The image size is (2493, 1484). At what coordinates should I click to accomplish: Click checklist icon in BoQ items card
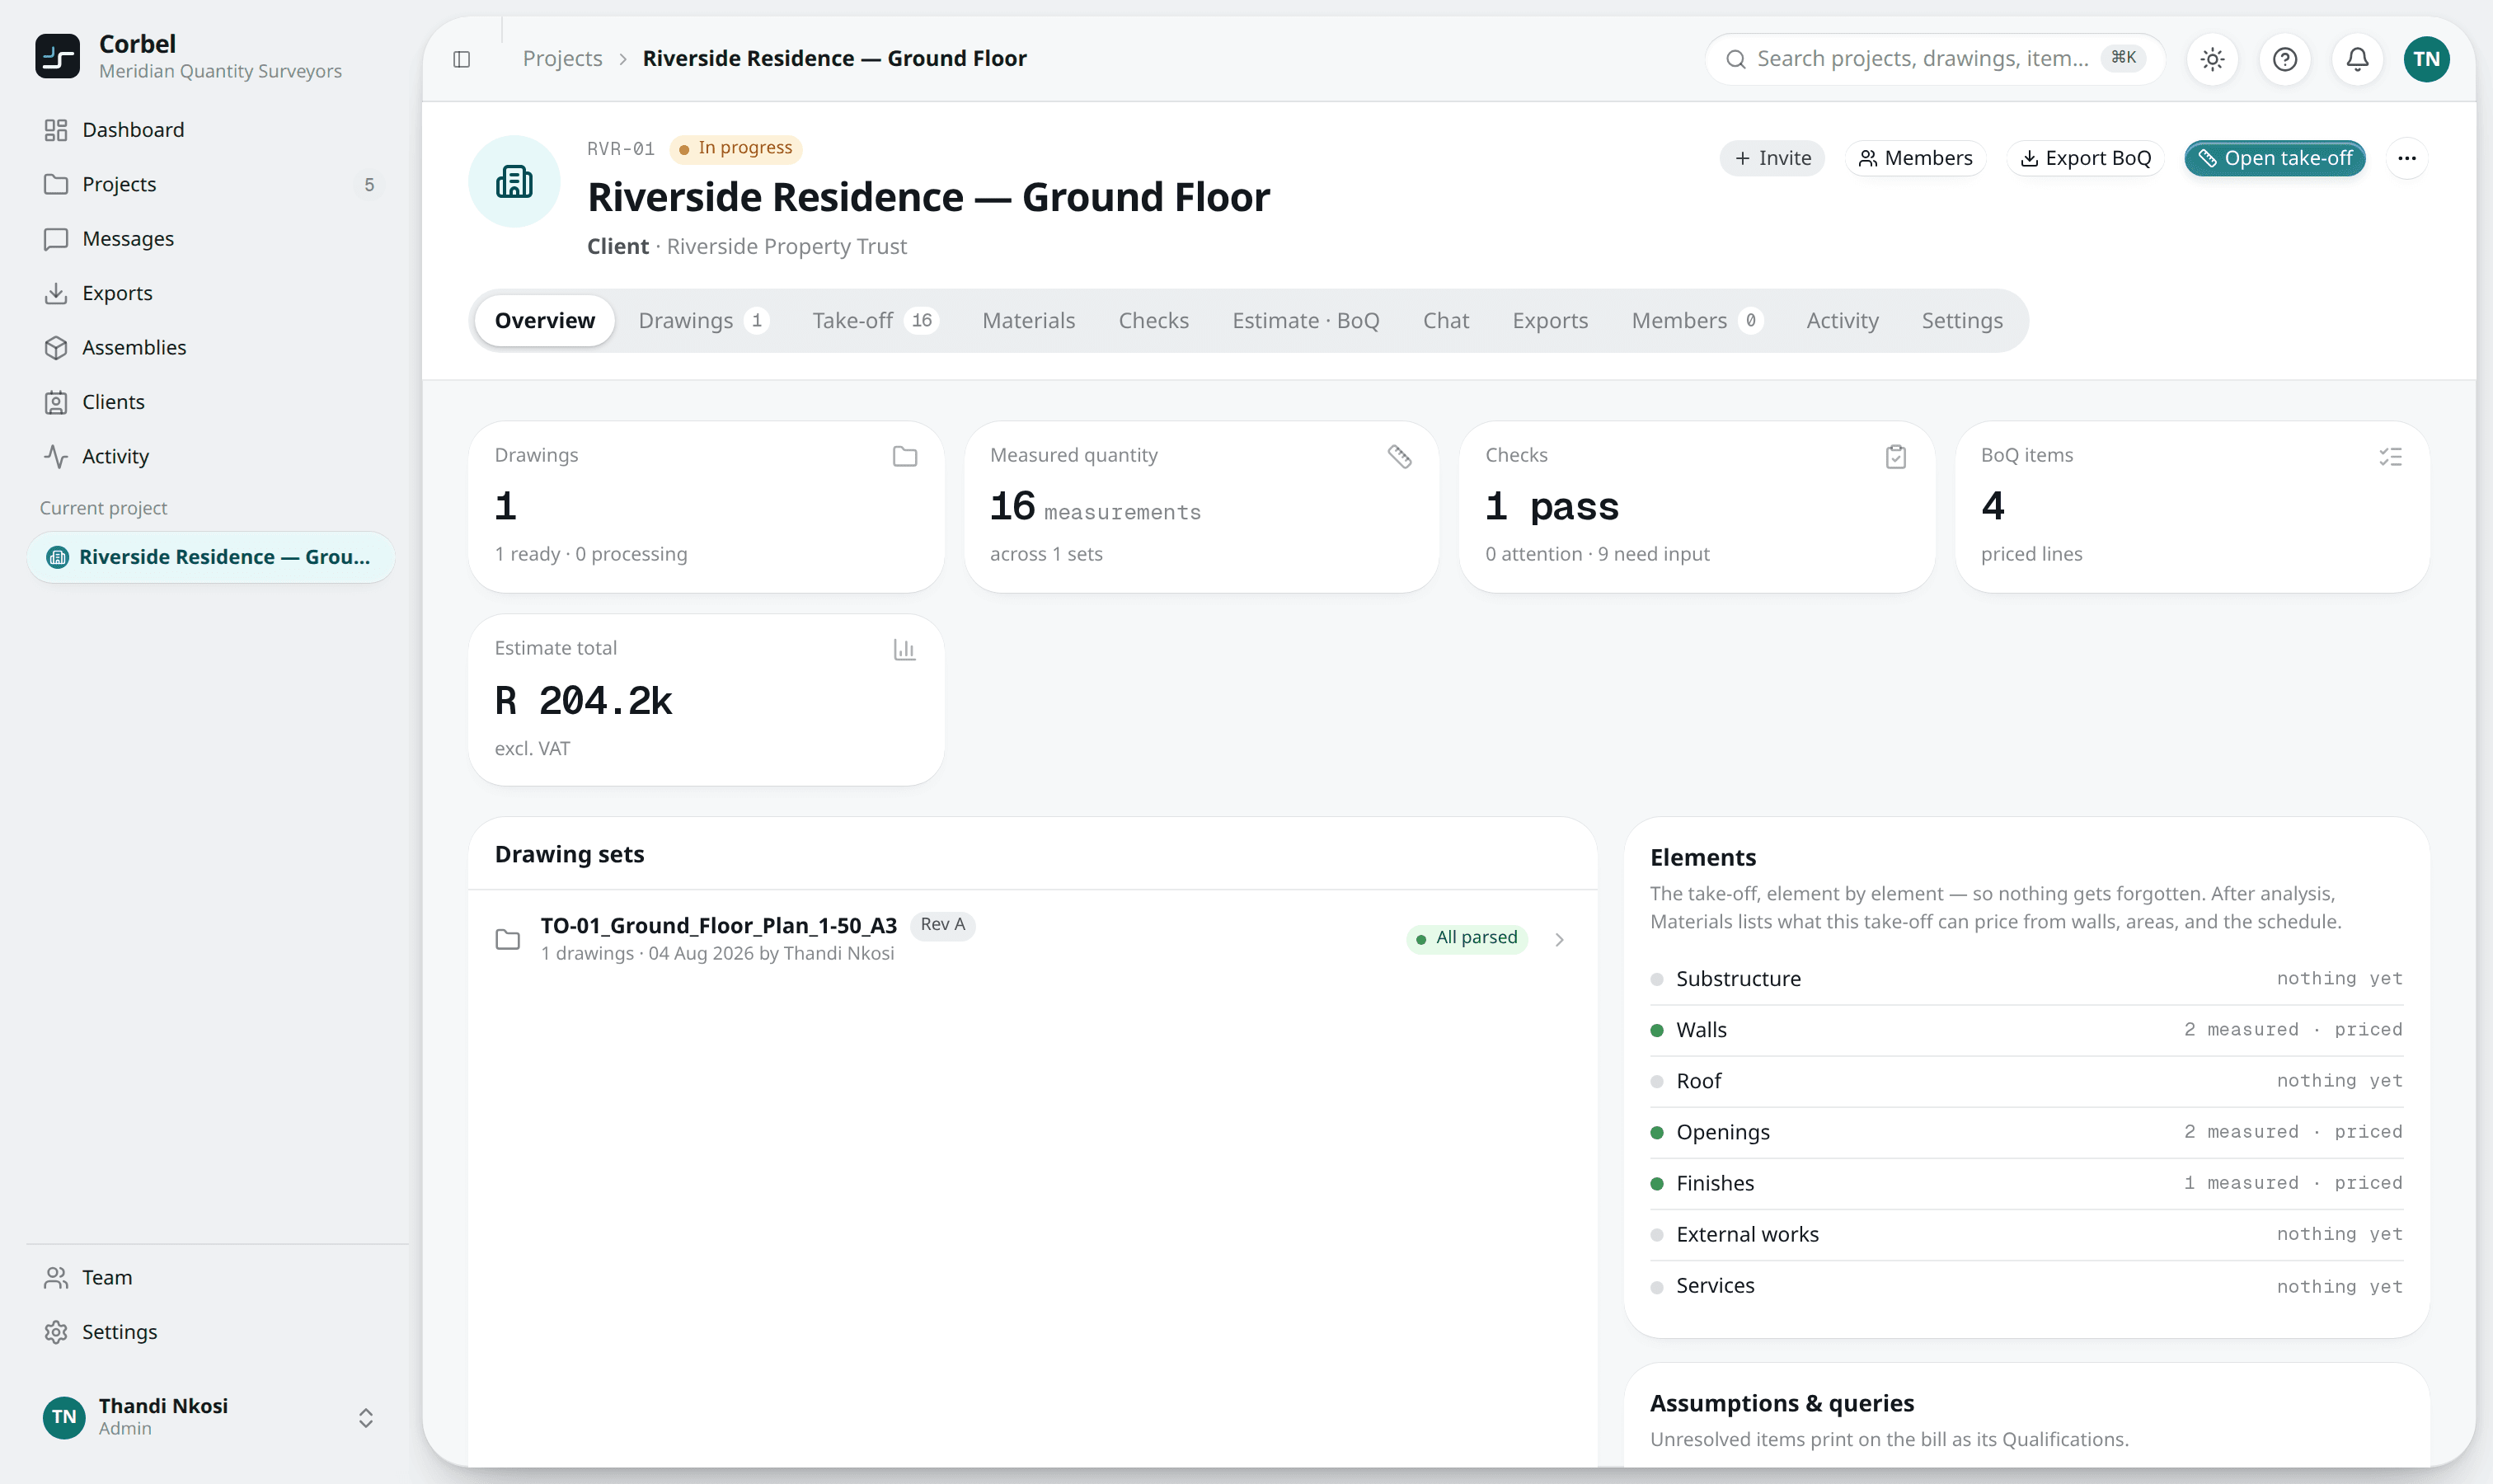pyautogui.click(x=2390, y=456)
